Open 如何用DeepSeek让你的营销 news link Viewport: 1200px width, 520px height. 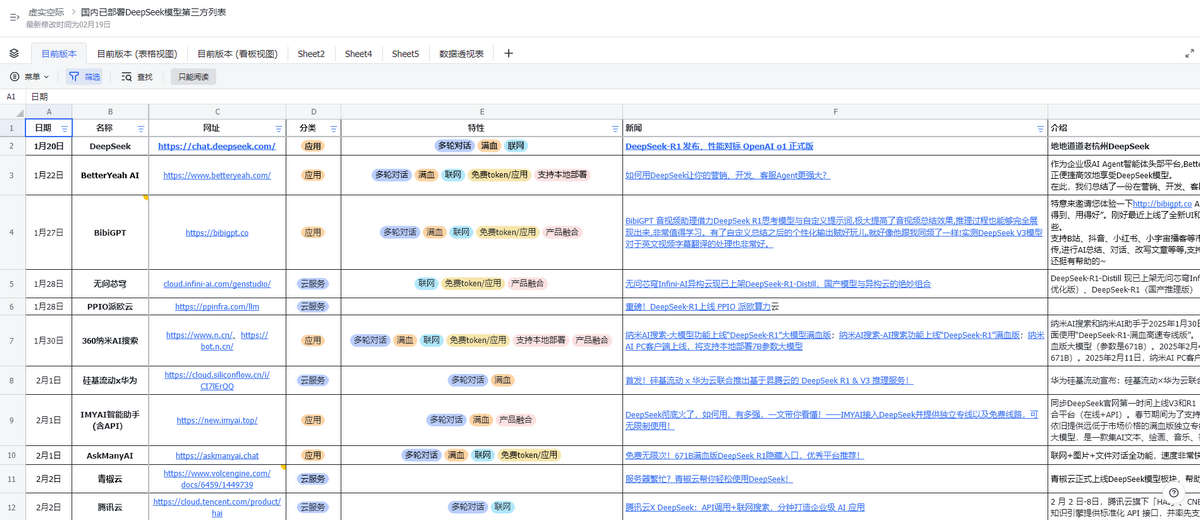(727, 175)
